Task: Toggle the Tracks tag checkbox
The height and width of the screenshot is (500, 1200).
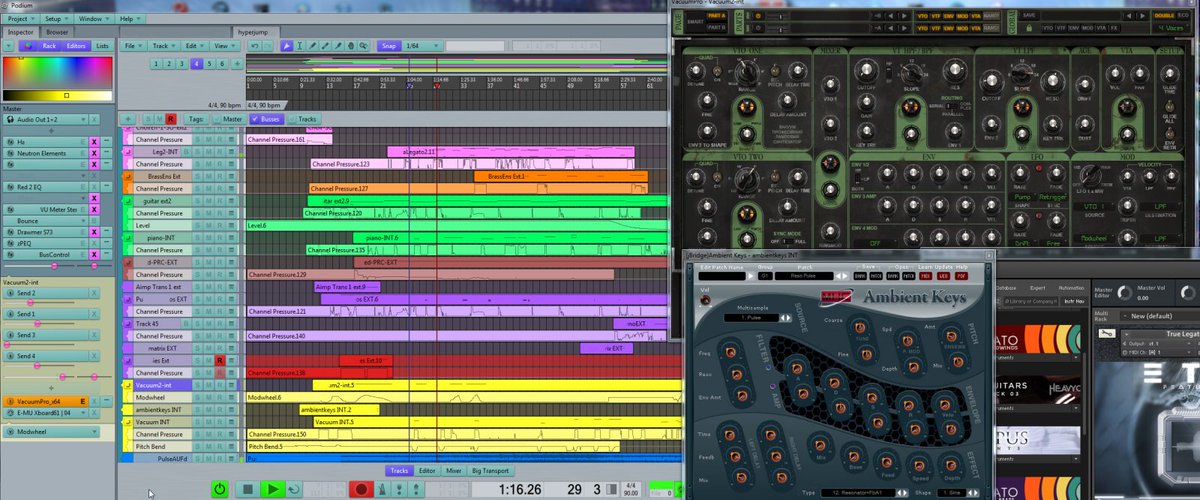Action: [x=303, y=119]
